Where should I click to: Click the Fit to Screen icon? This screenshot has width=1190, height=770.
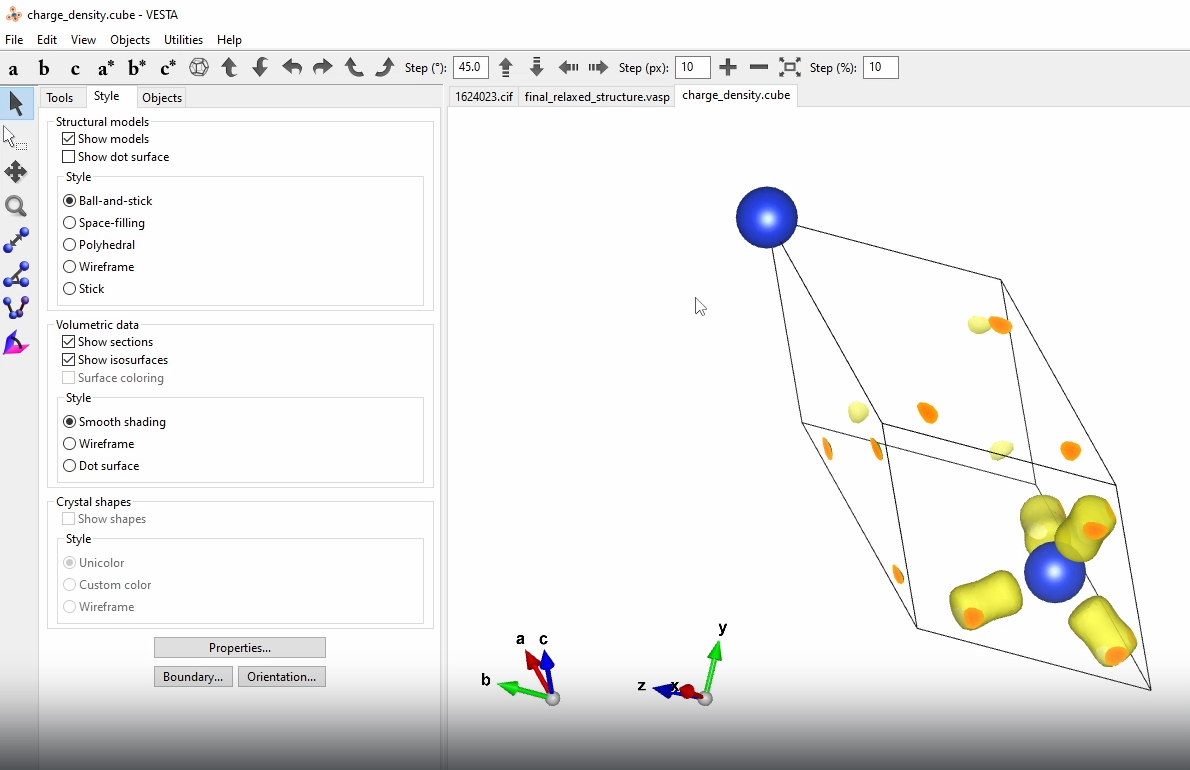pos(790,67)
